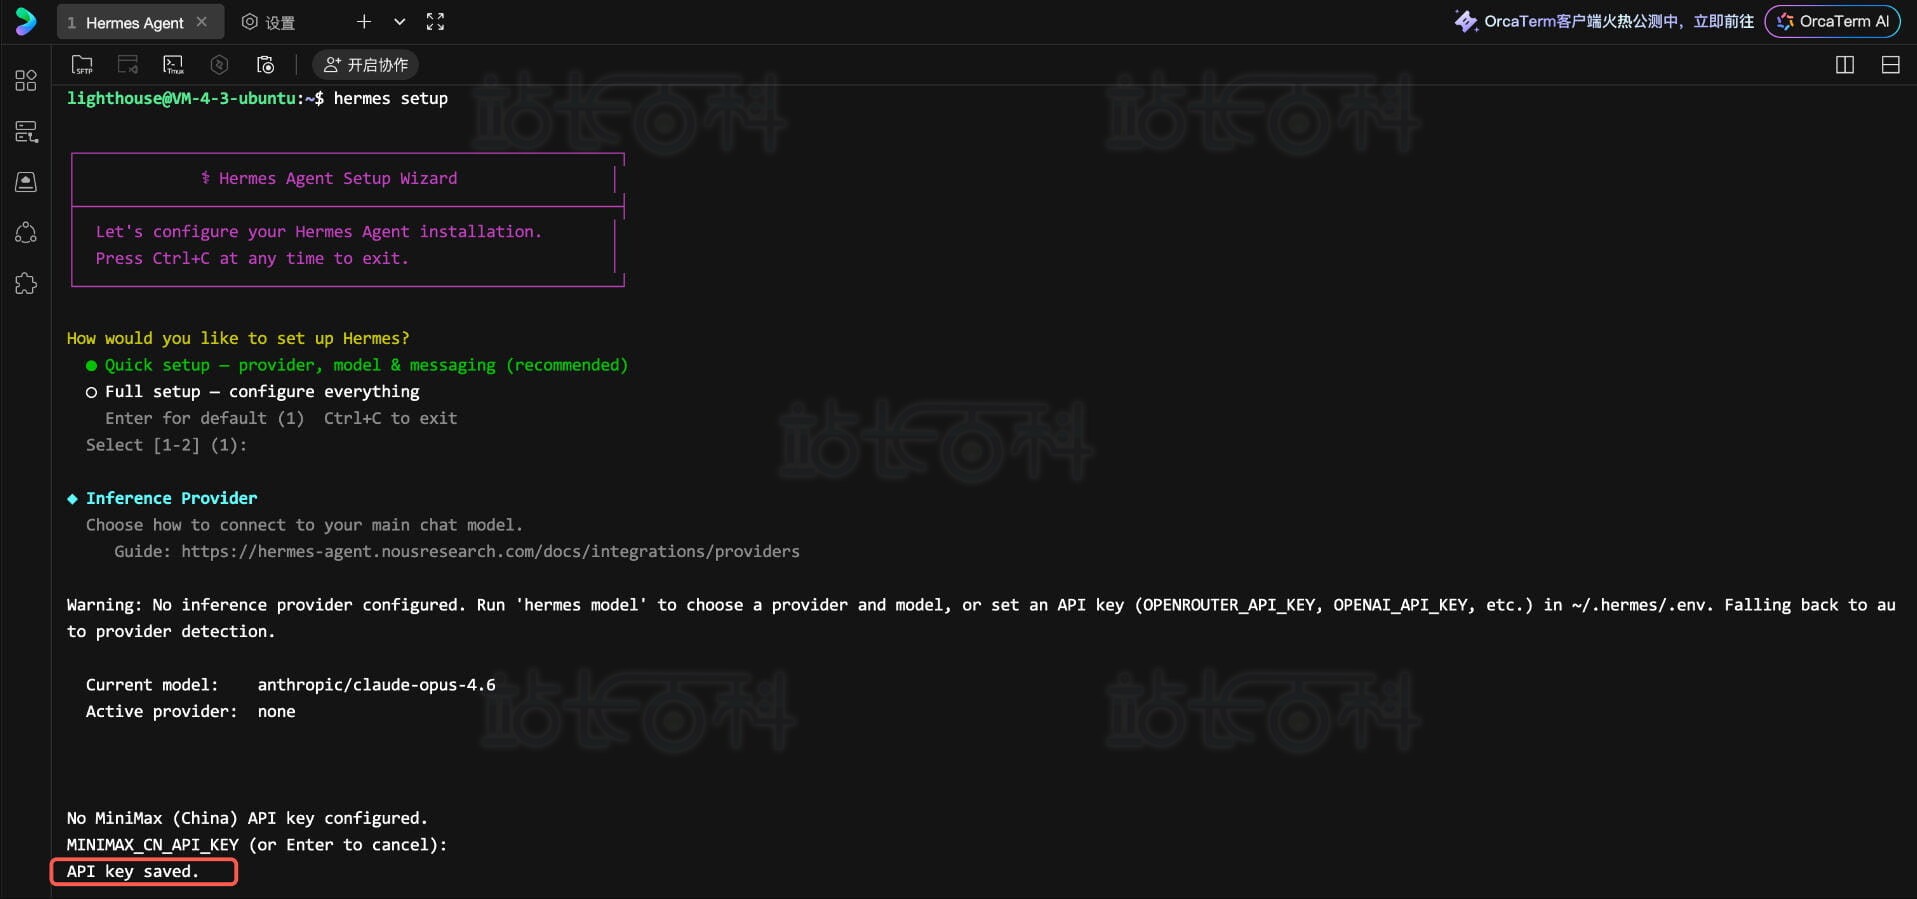Click the hermes-agent providers guide URL

(490, 552)
